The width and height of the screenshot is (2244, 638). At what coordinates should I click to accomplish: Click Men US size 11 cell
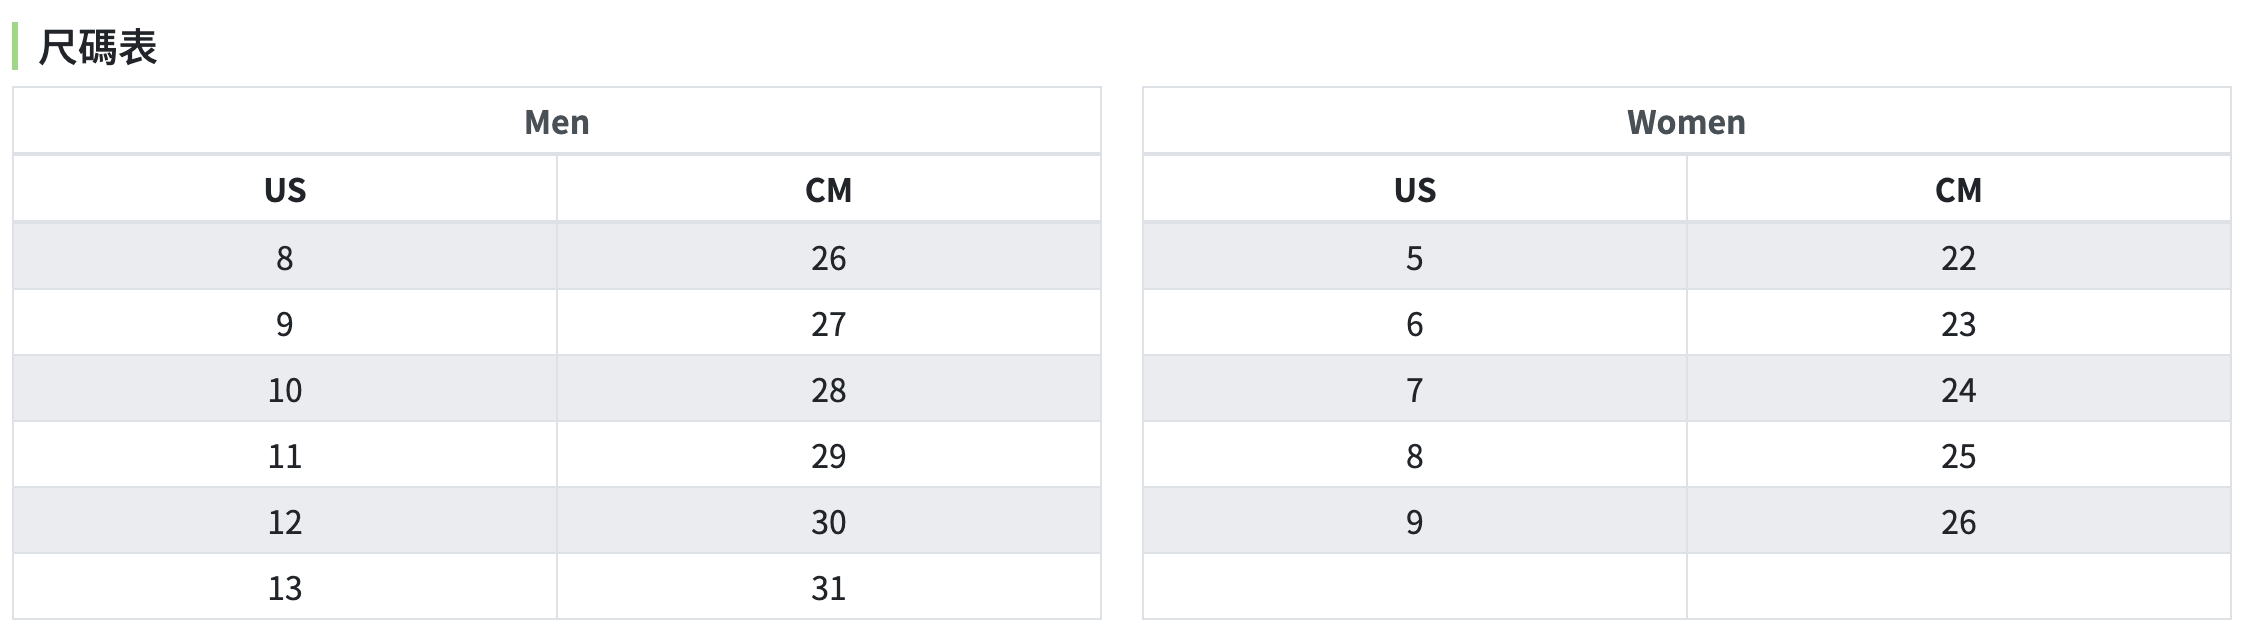pos(285,456)
